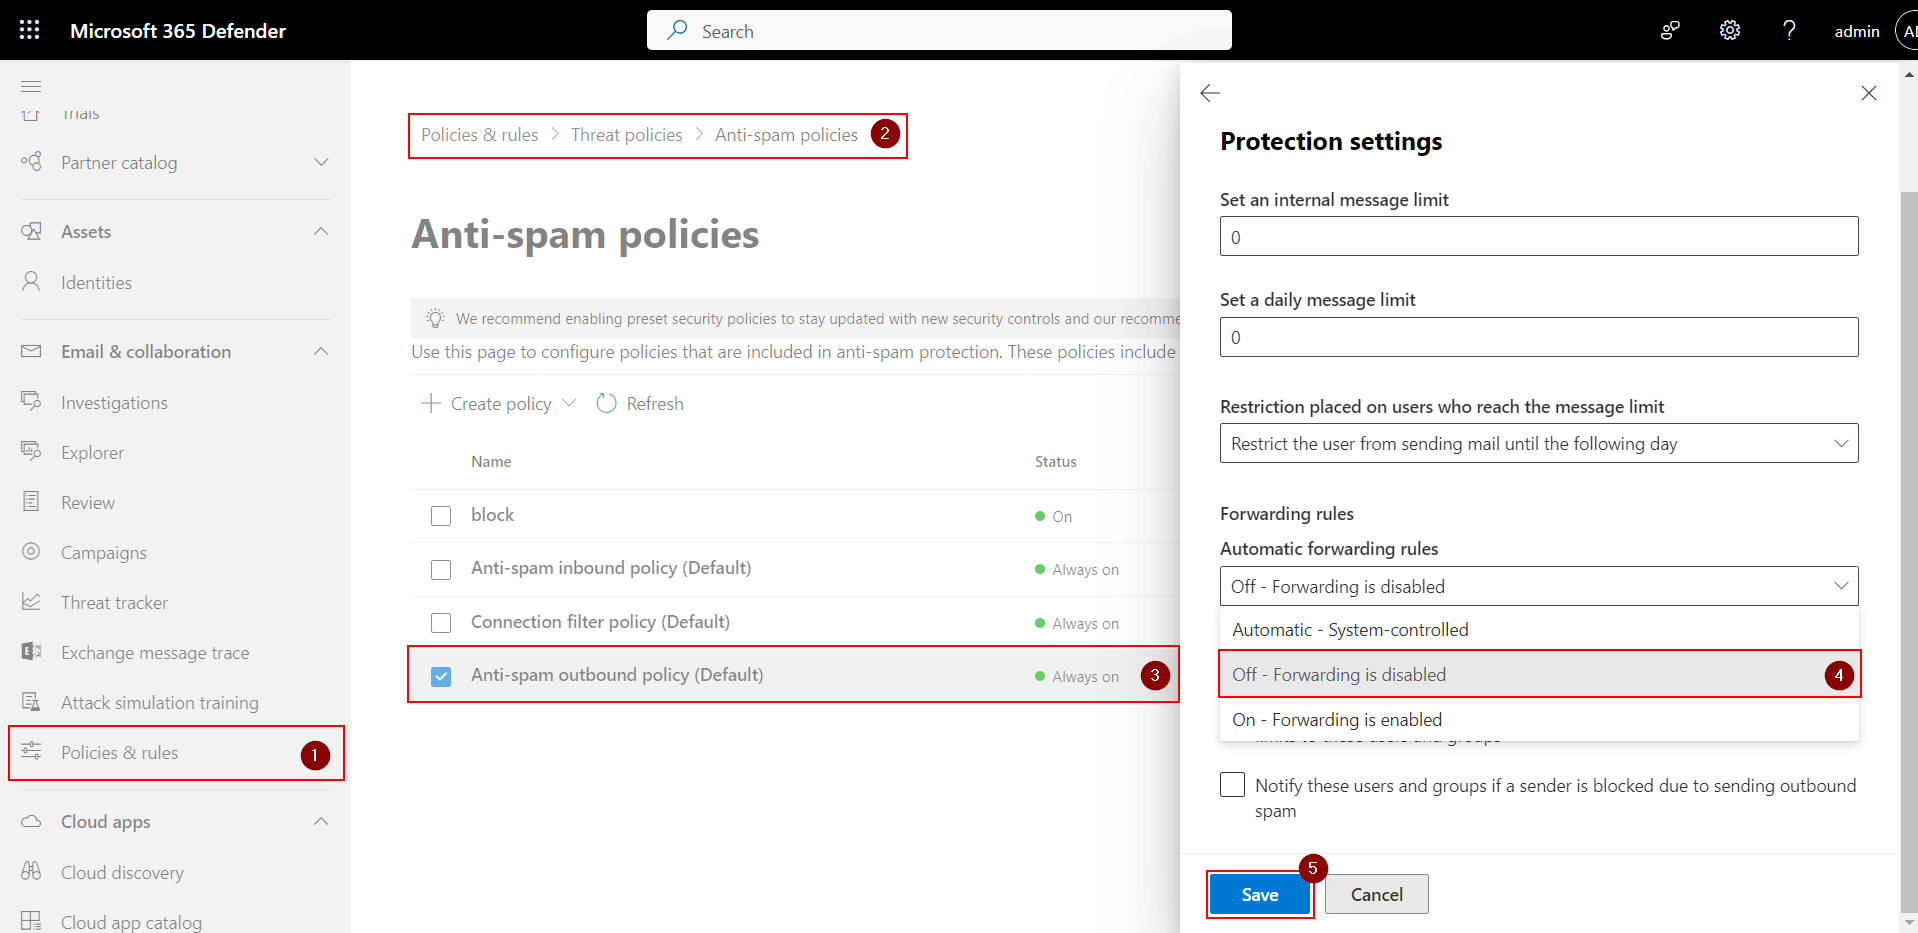Click the Refresh icon in policy toolbar
This screenshot has width=1918, height=933.
[x=606, y=403]
